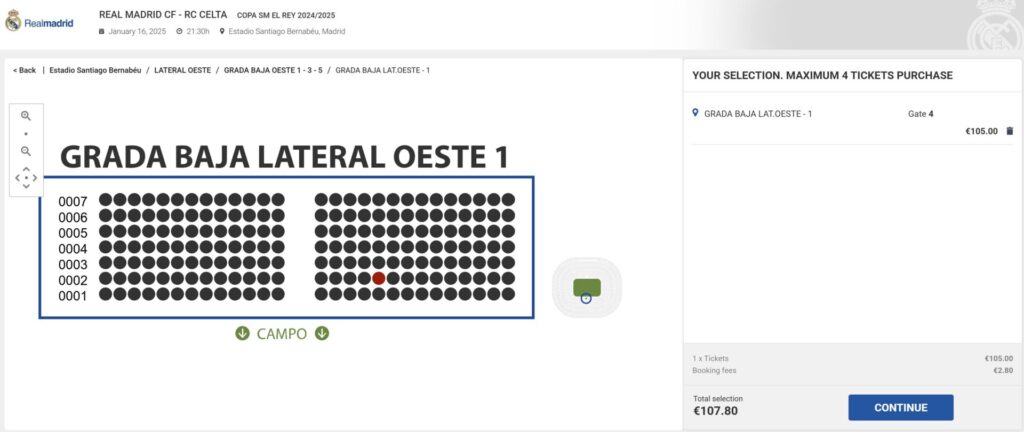This screenshot has height=432, width=1024.
Task: Navigate to LATERAL OESTE breadcrumb
Action: [x=185, y=70]
